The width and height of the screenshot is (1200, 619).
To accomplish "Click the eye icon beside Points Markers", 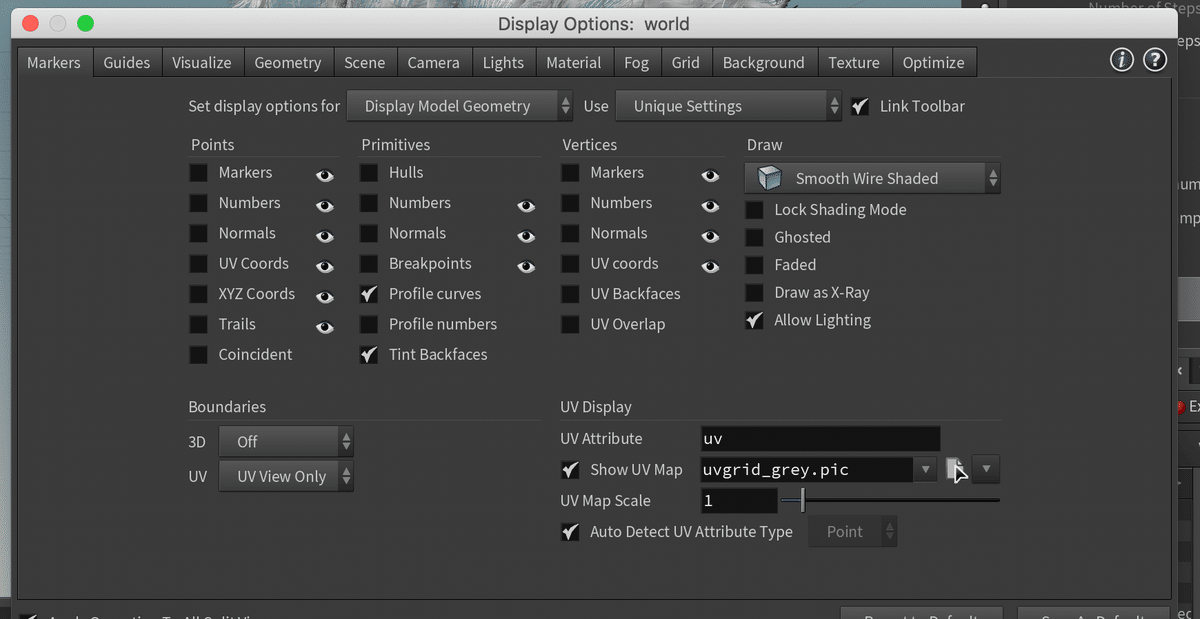I will (325, 175).
